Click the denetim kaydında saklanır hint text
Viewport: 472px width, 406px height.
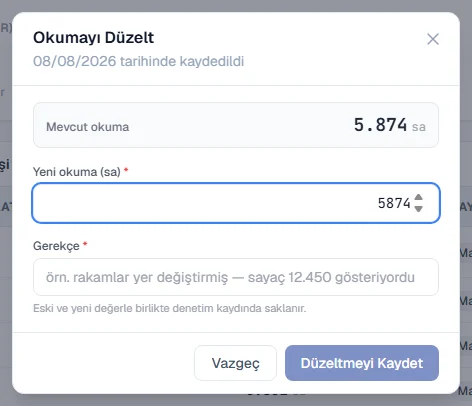[169, 308]
